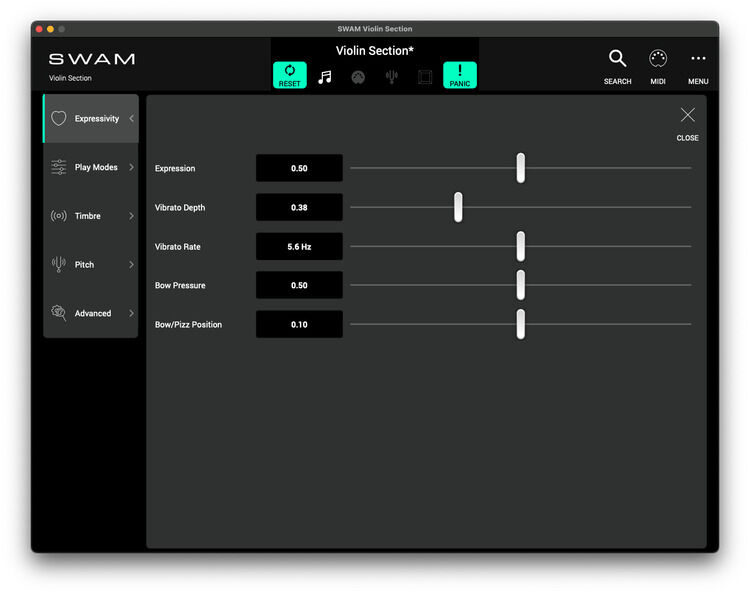
Task: Open the music note page in toolbar
Action: [x=325, y=77]
